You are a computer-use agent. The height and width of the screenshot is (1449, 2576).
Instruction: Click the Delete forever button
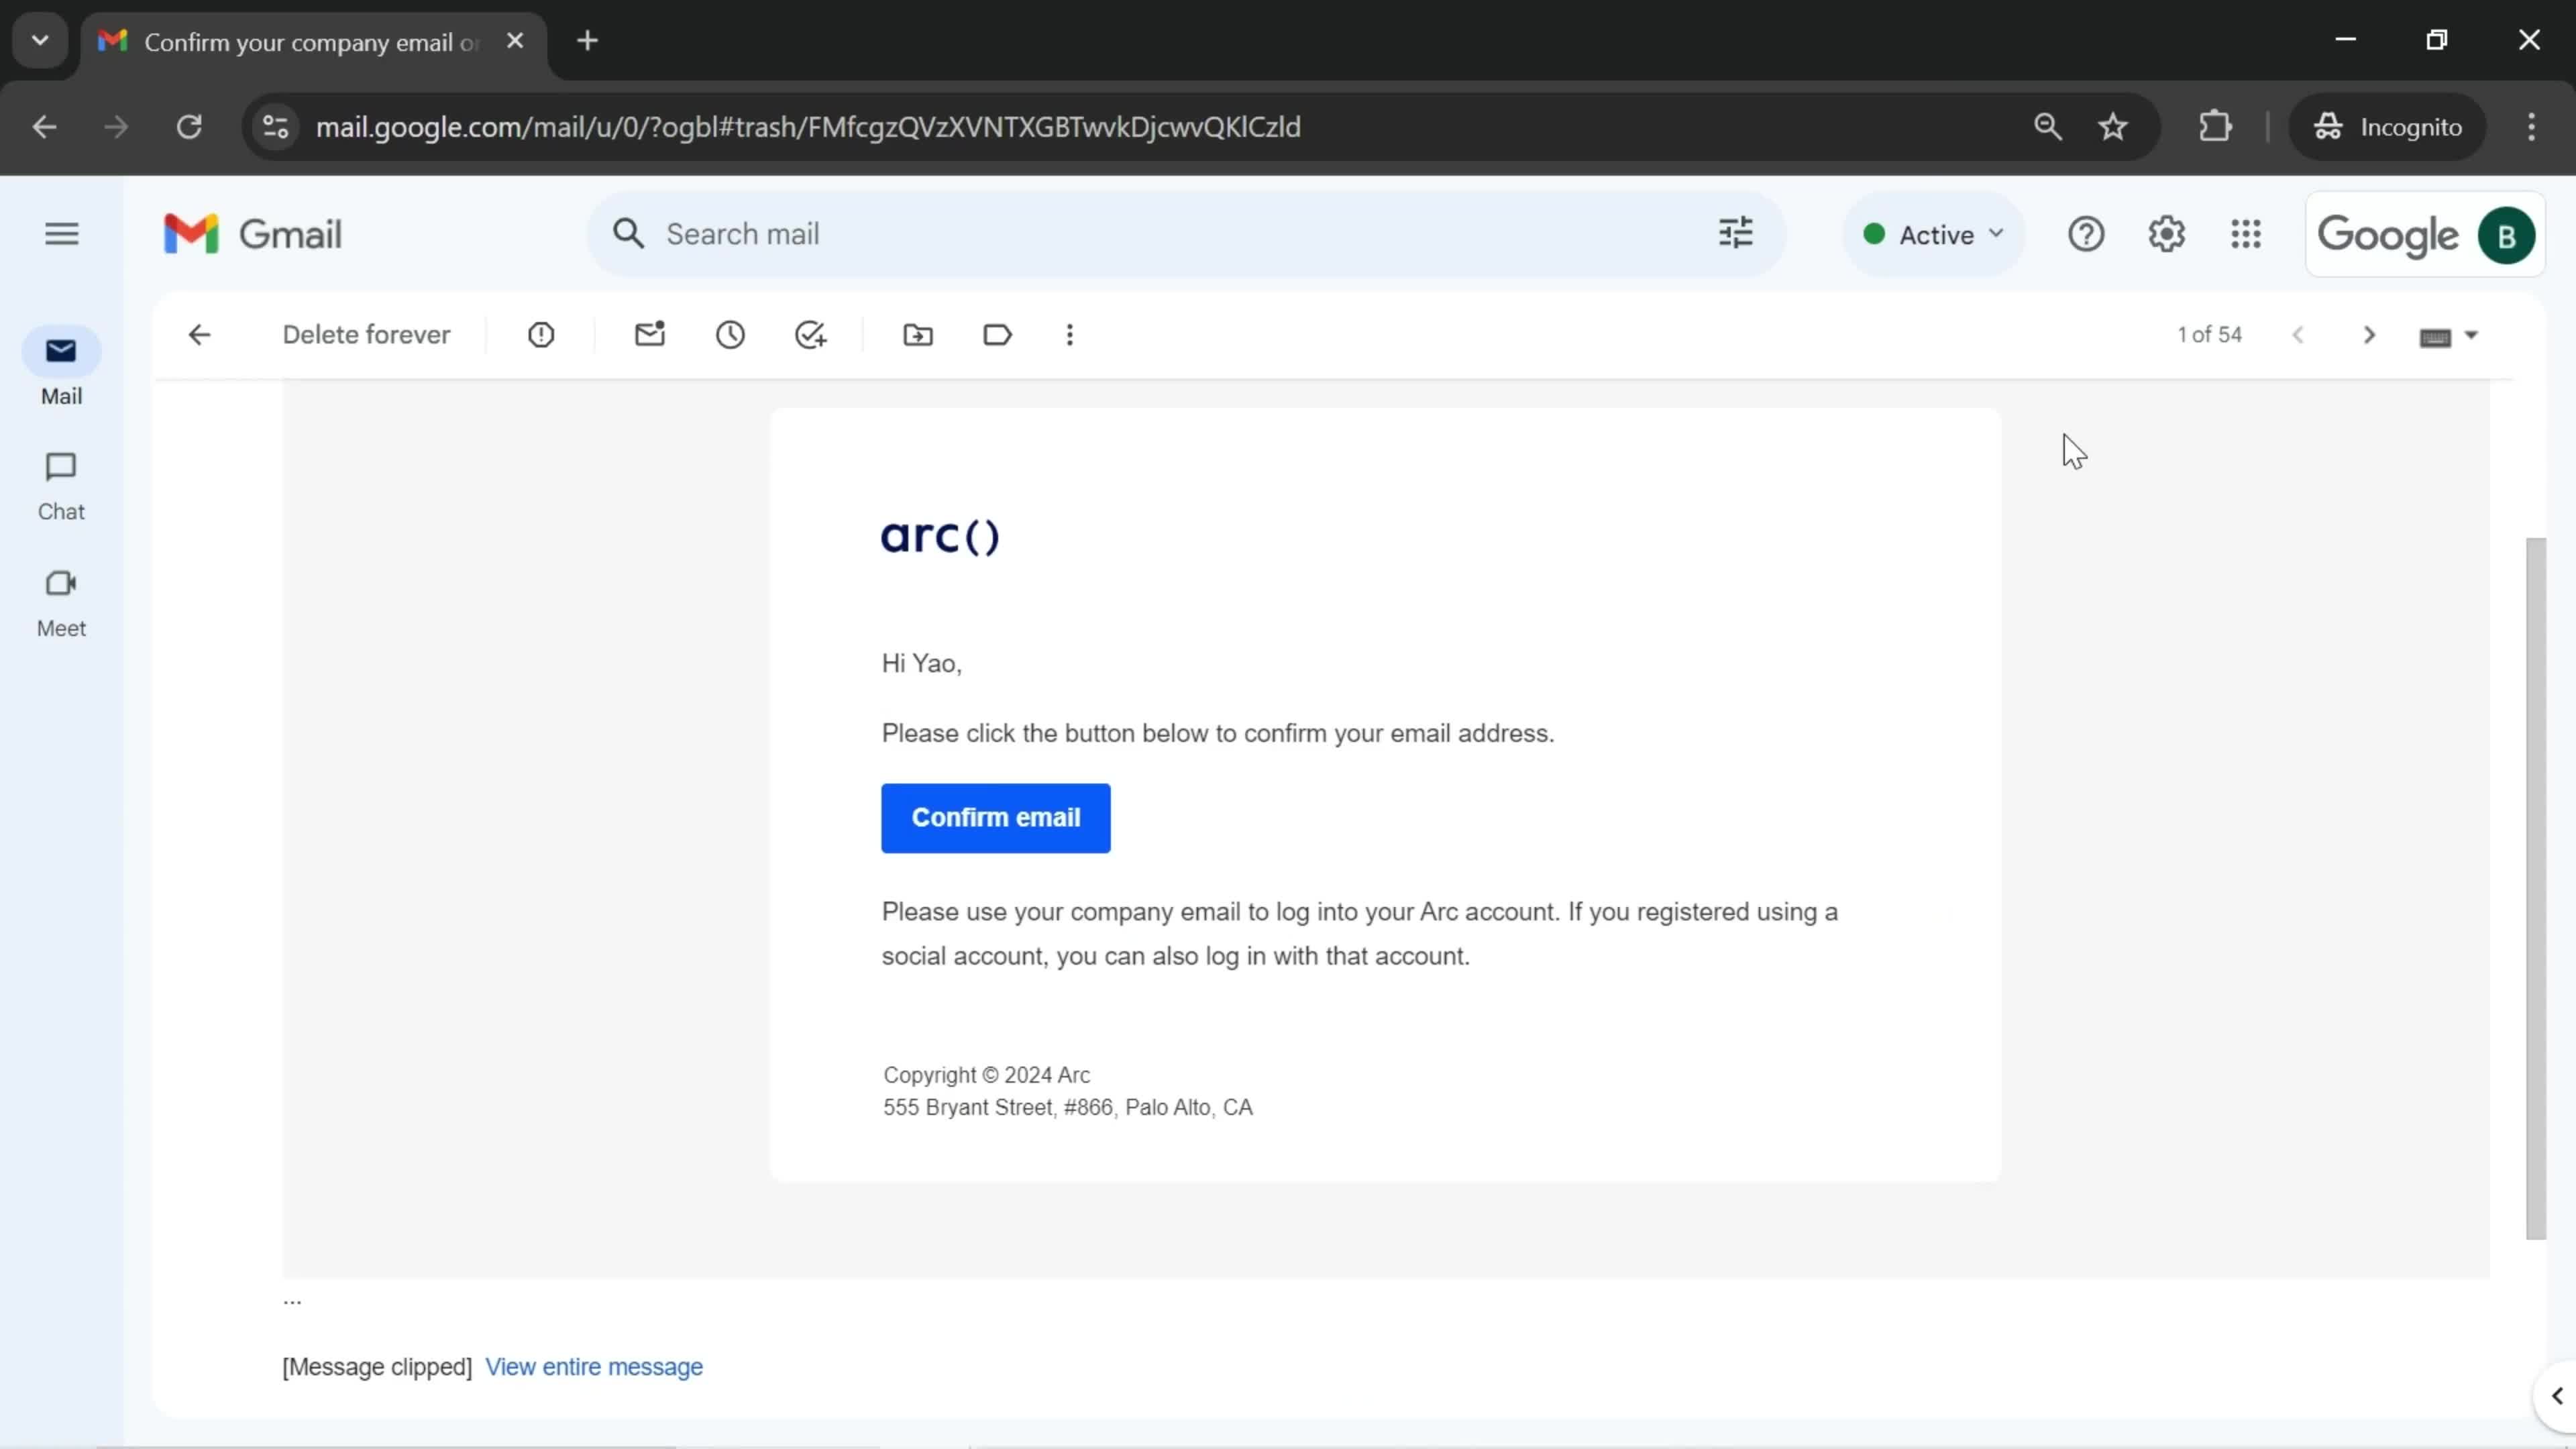coord(366,334)
